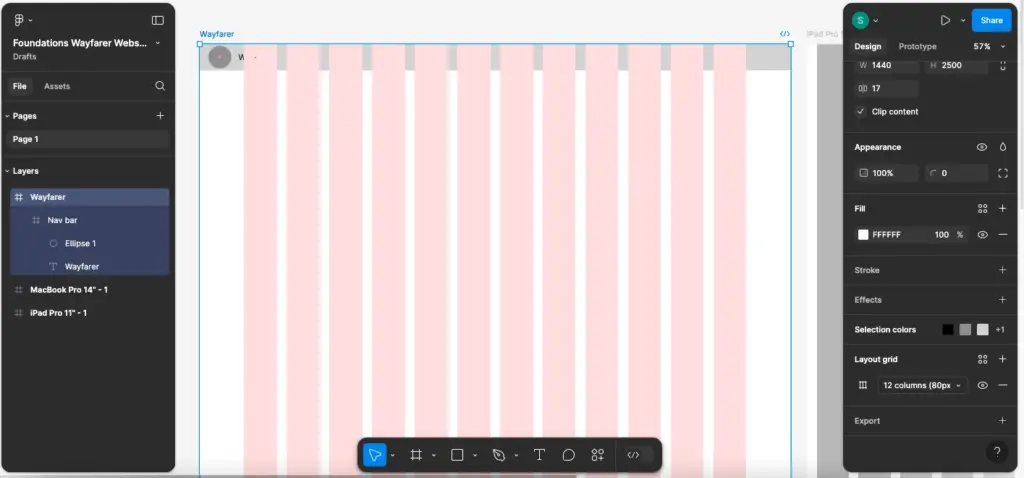Click the white fill color swatch
The height and width of the screenshot is (478, 1024).
[x=863, y=234]
